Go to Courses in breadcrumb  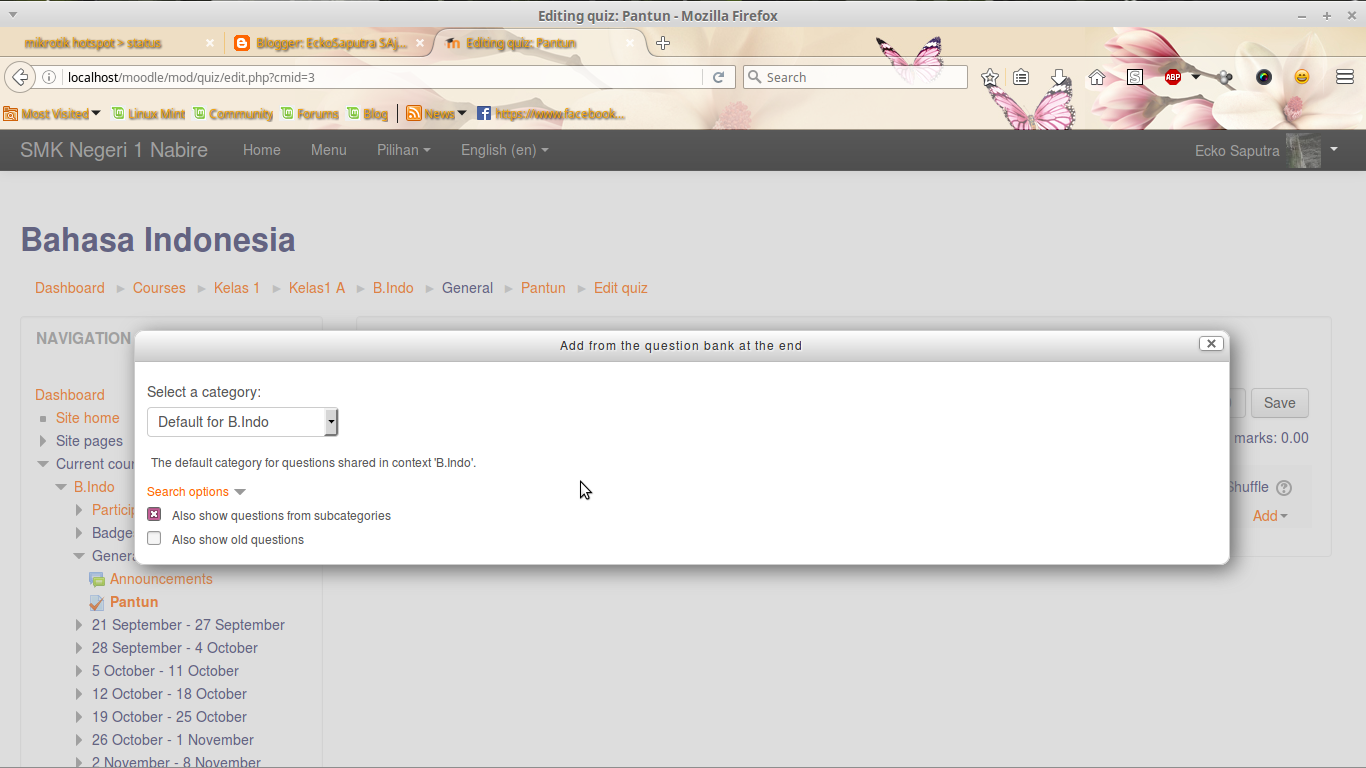click(x=159, y=288)
